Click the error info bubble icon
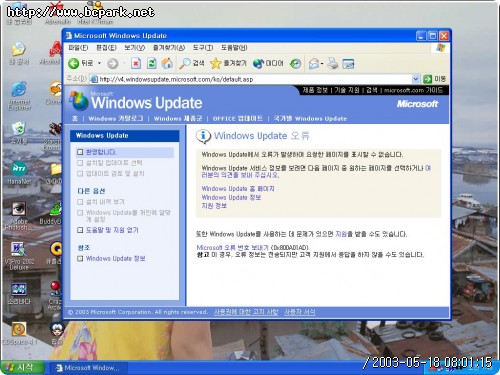This screenshot has height=375, width=500. pos(203,136)
